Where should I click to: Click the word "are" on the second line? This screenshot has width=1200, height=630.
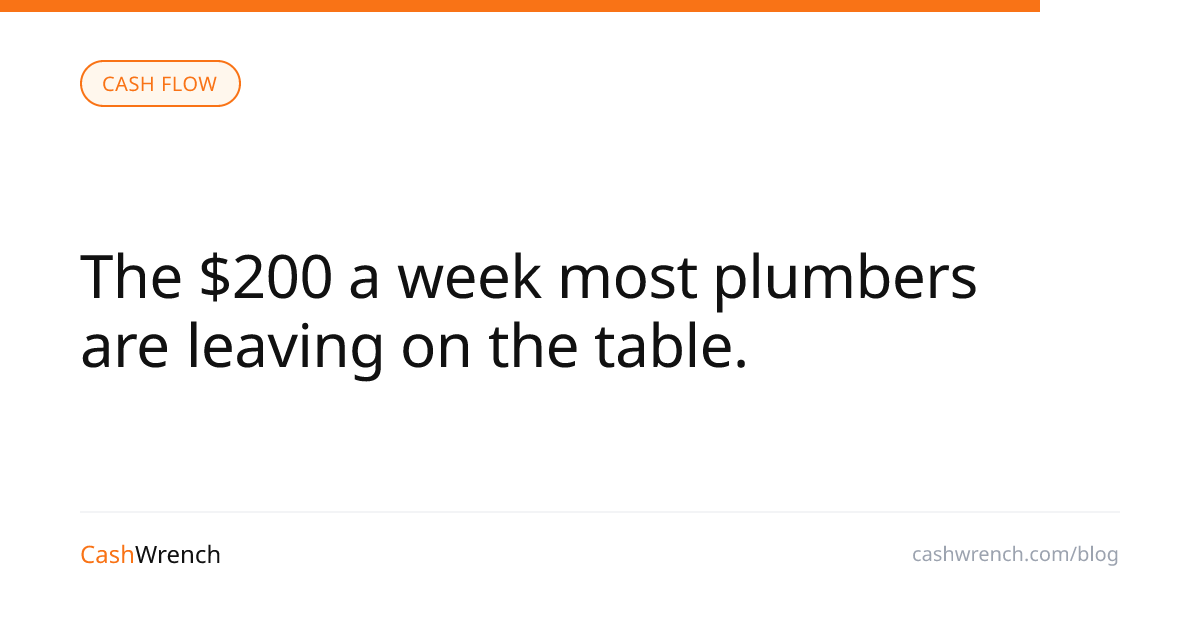coord(125,347)
